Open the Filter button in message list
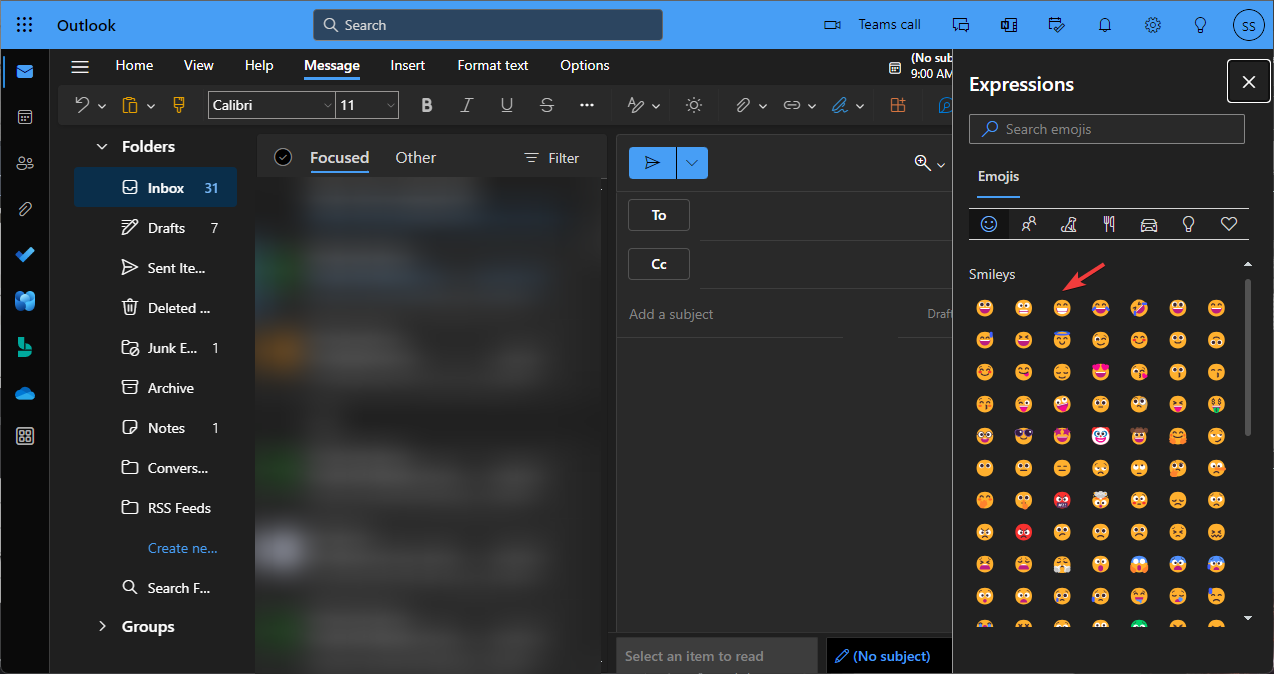Image resolution: width=1274 pixels, height=674 pixels. pos(551,158)
